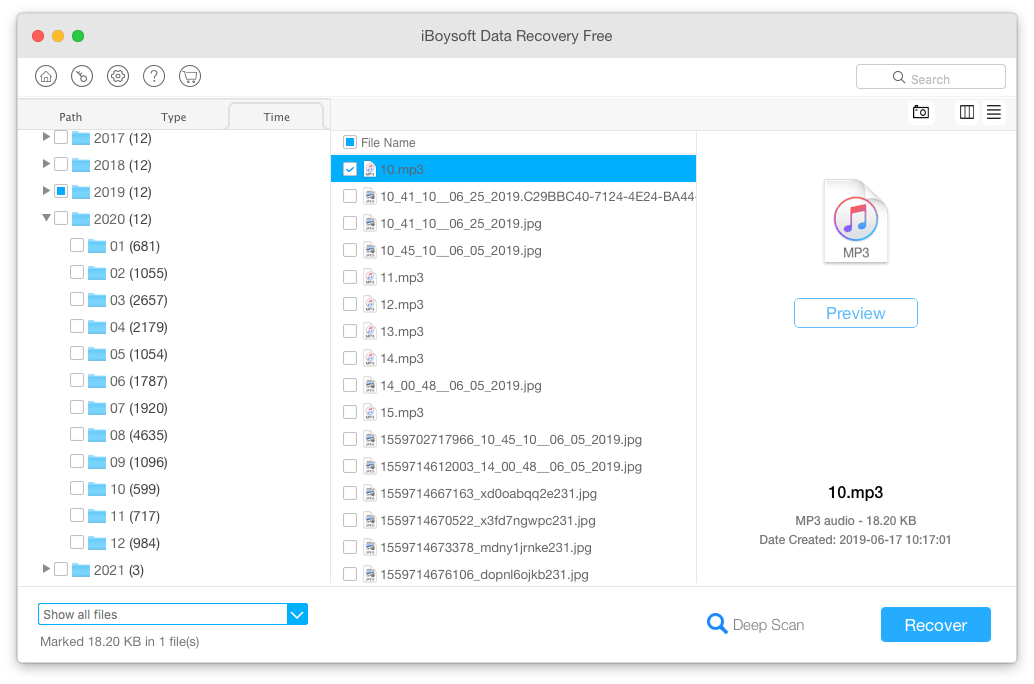This screenshot has width=1034, height=684.
Task: Check the box for 11.mp3
Action: tap(350, 277)
